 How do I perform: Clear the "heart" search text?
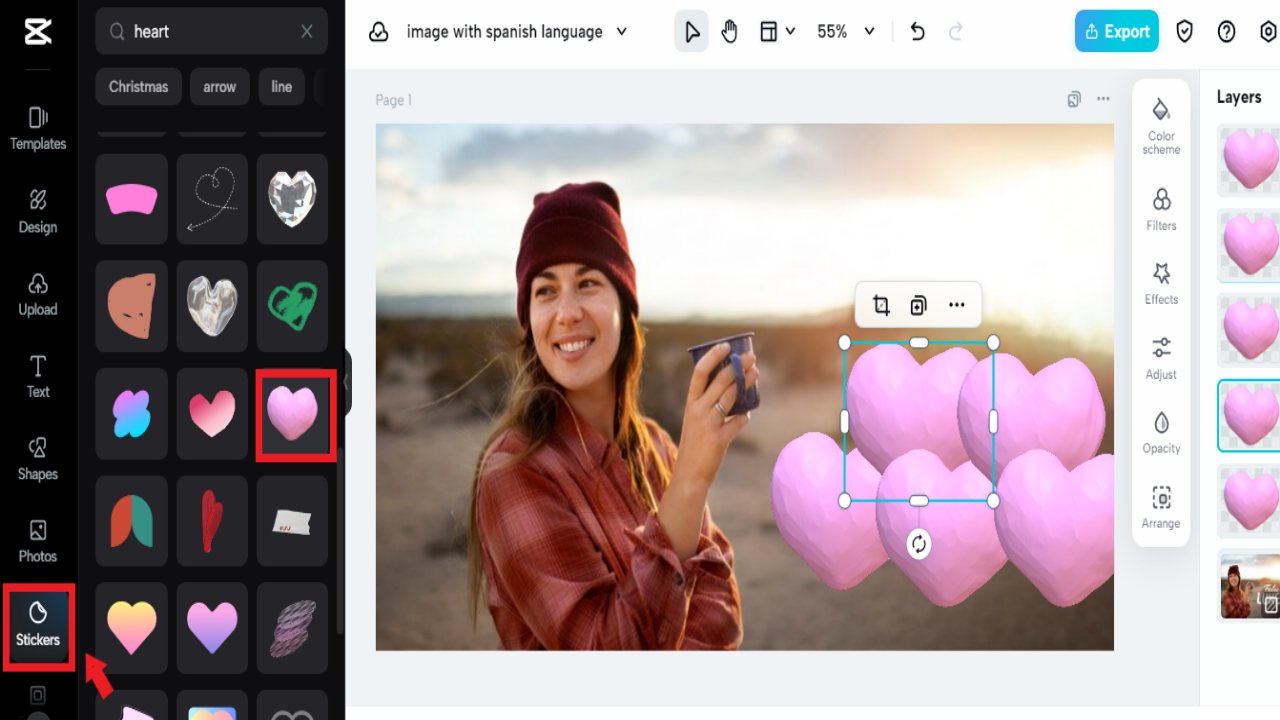(x=307, y=32)
